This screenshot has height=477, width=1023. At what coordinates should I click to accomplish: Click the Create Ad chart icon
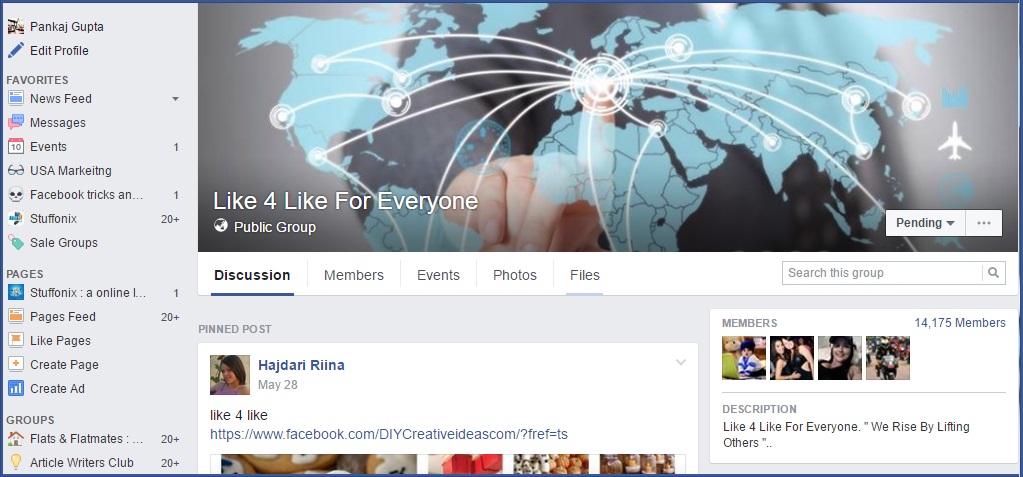point(16,389)
